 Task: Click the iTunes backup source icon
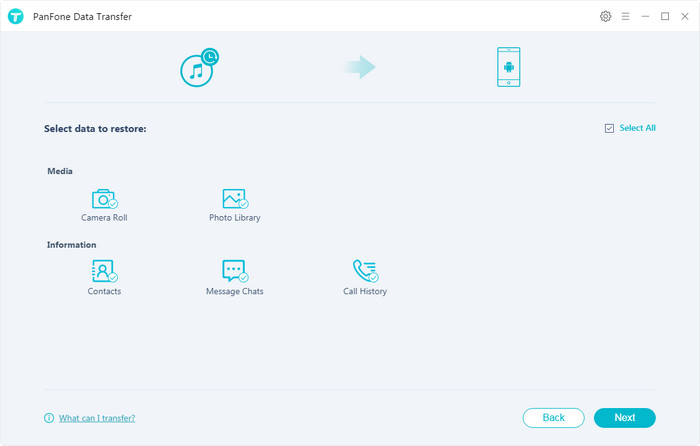tap(199, 67)
